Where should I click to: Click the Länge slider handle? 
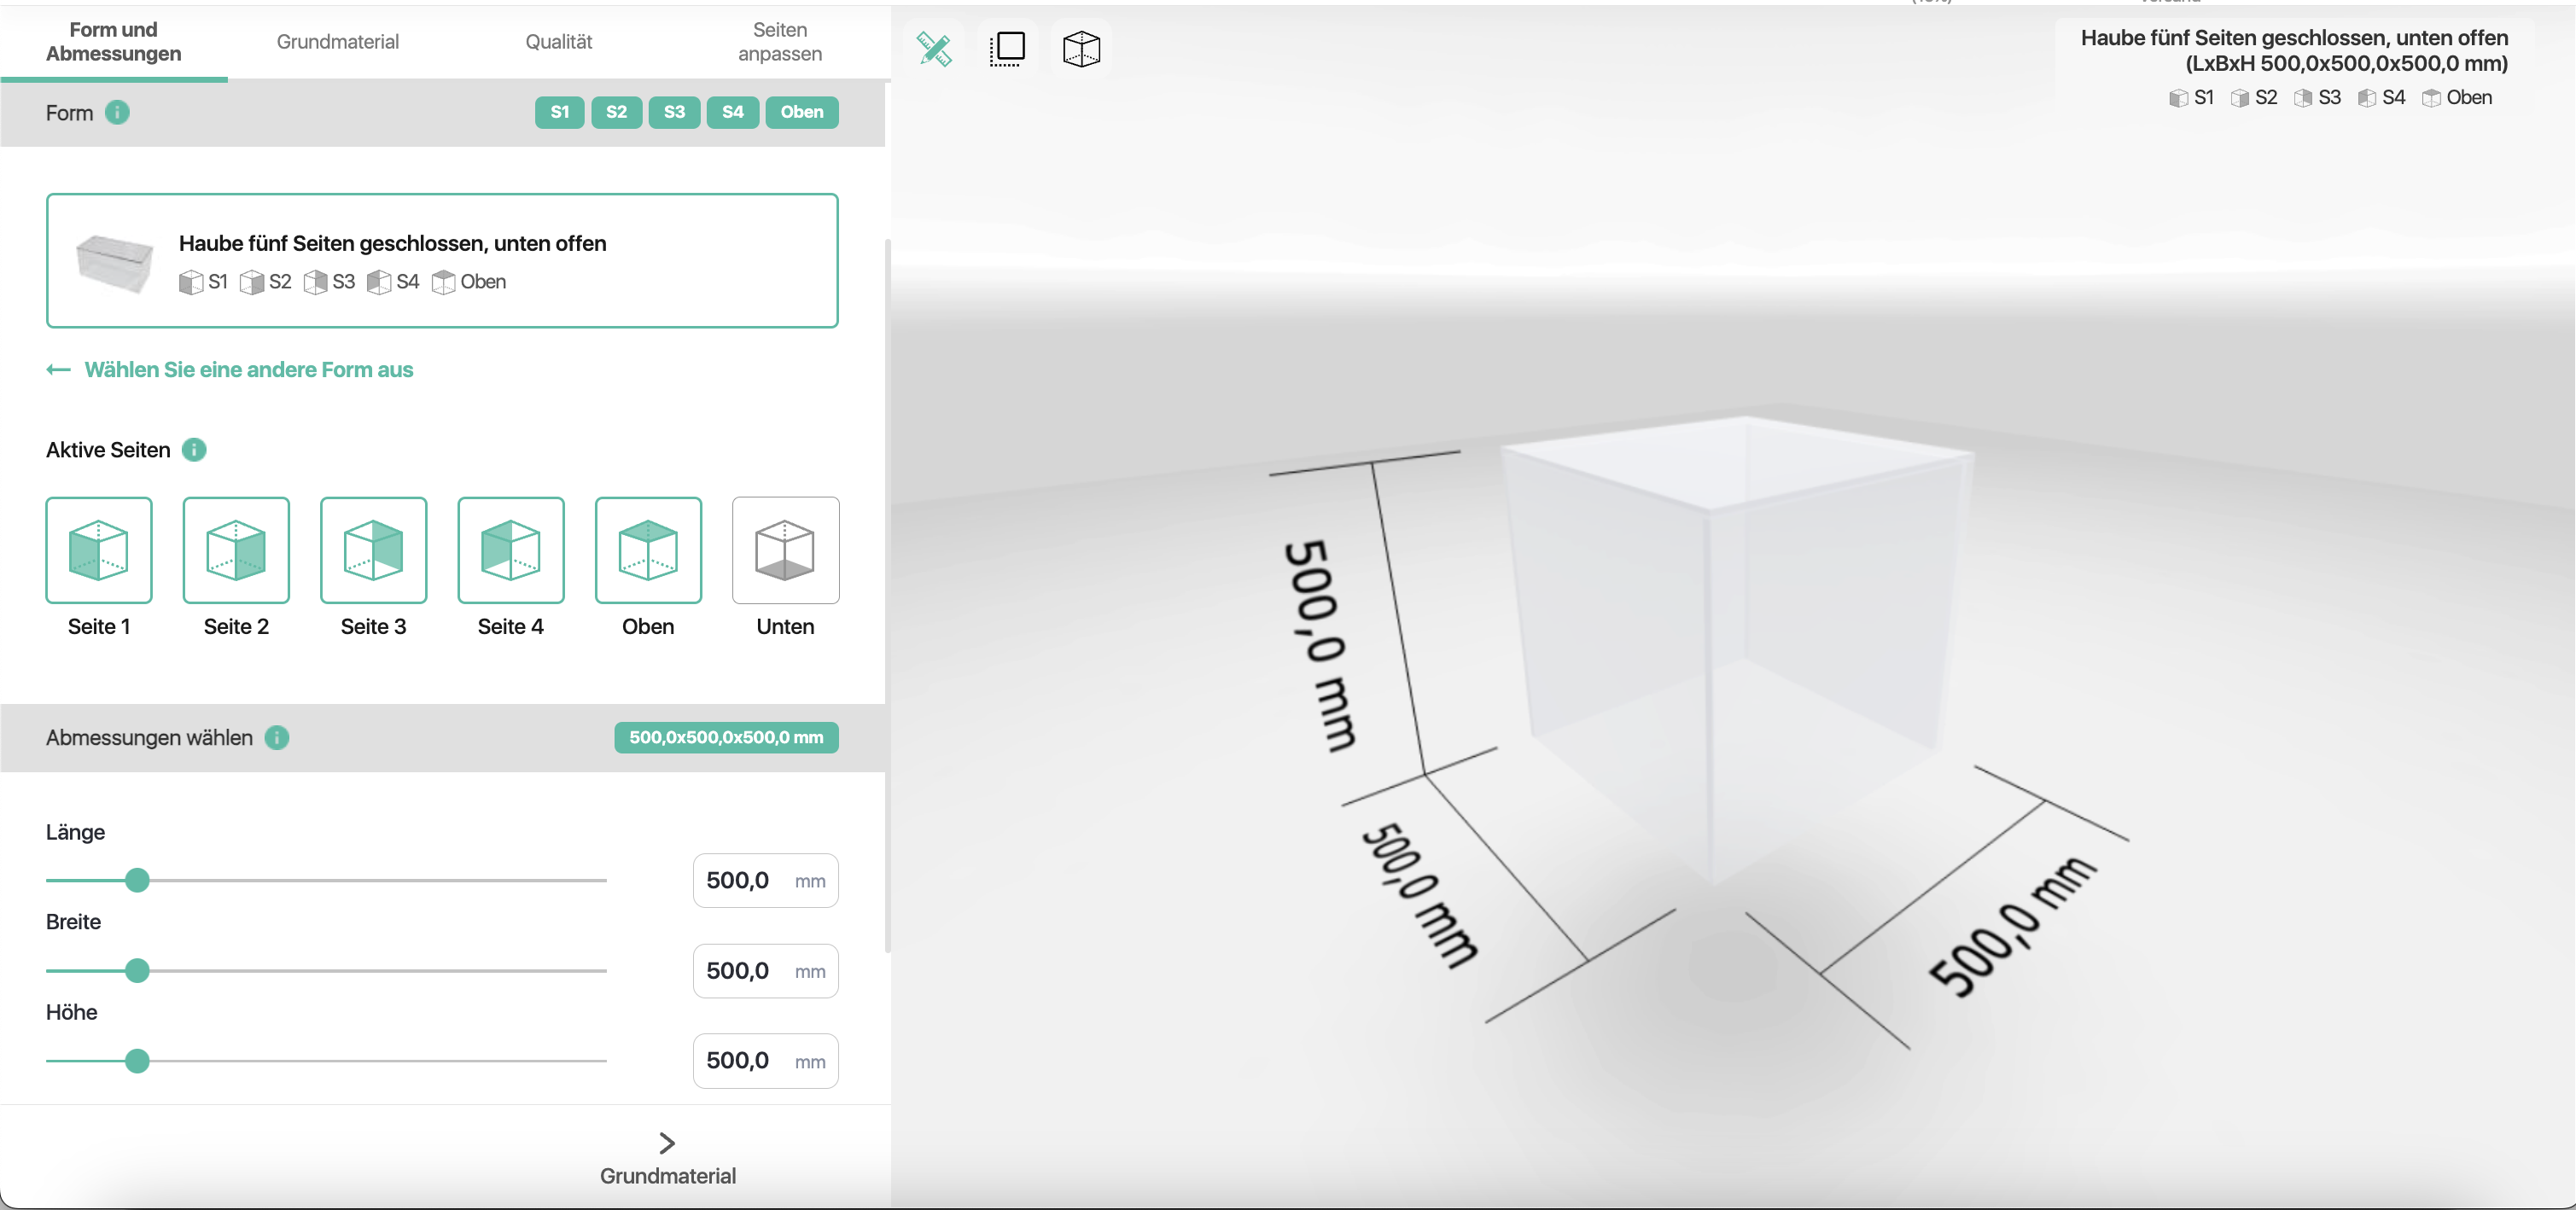[137, 880]
